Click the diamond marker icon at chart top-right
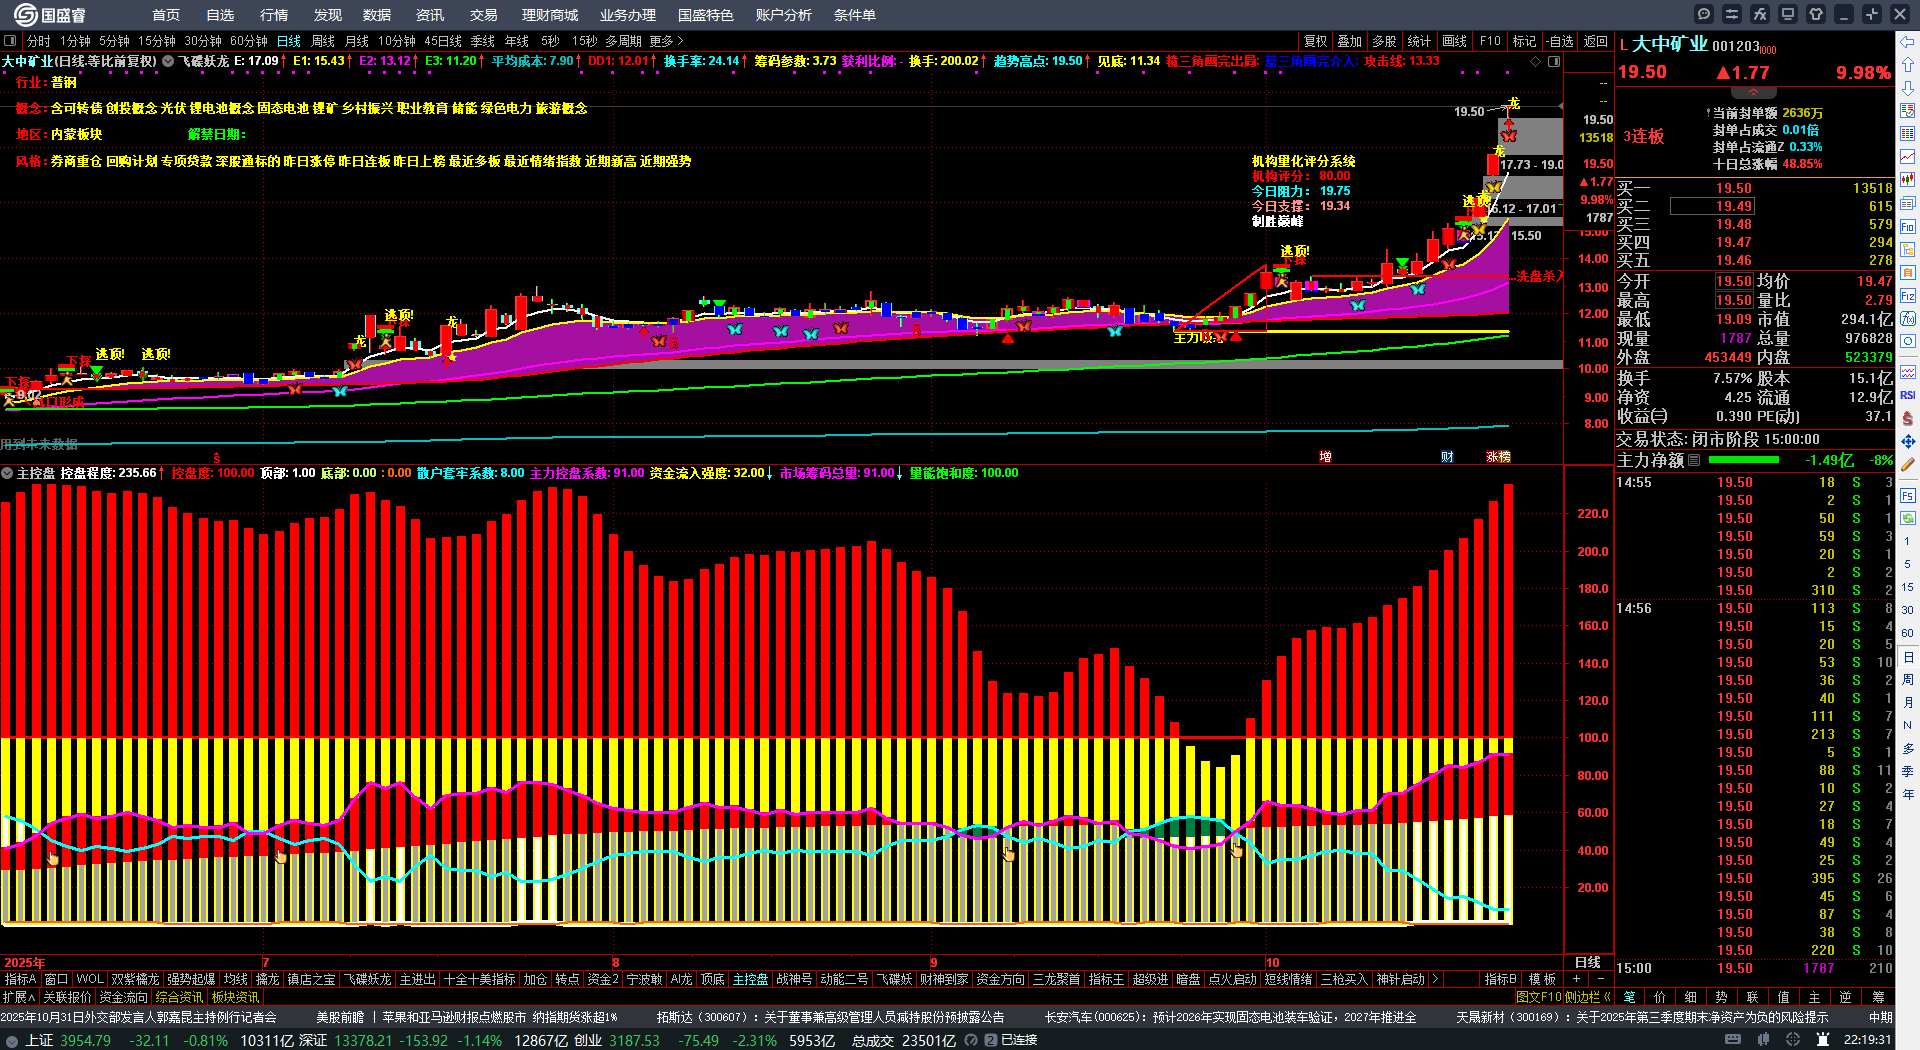Screen dimensions: 1920x1050 pyautogui.click(x=1536, y=62)
